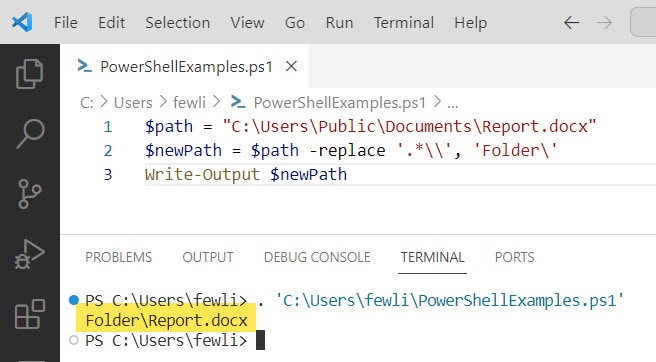This screenshot has width=656, height=362.
Task: Click the -replace operator on line 2
Action: (347, 150)
